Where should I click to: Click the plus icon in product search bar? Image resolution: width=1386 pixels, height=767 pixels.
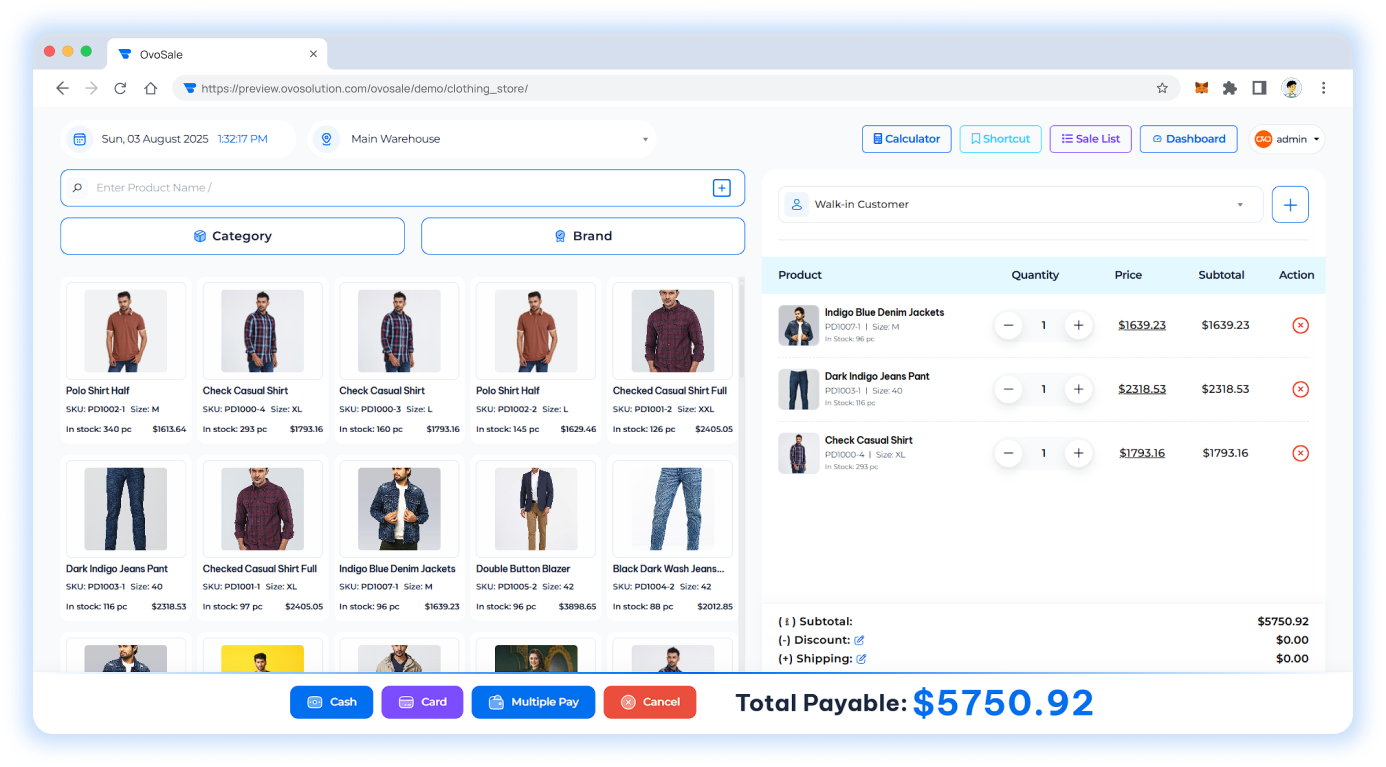coord(721,188)
